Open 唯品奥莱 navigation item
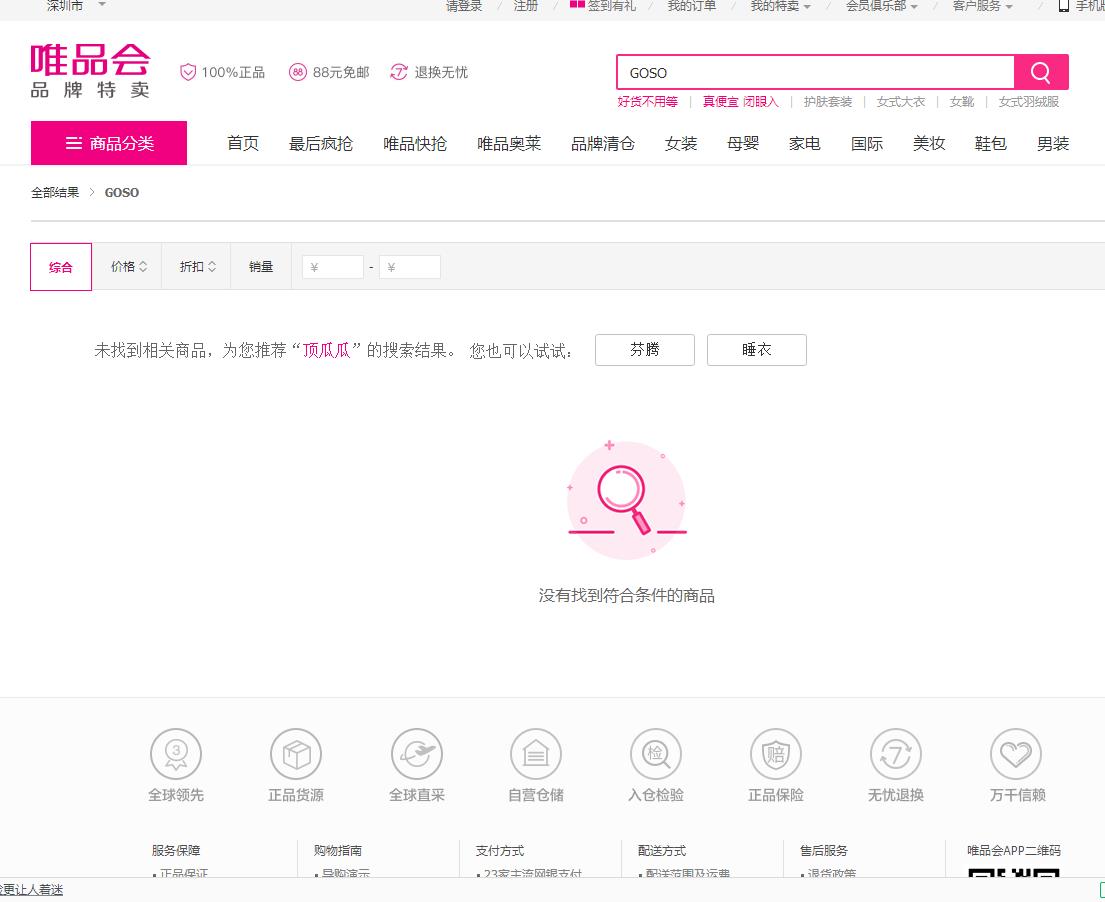 click(x=509, y=144)
